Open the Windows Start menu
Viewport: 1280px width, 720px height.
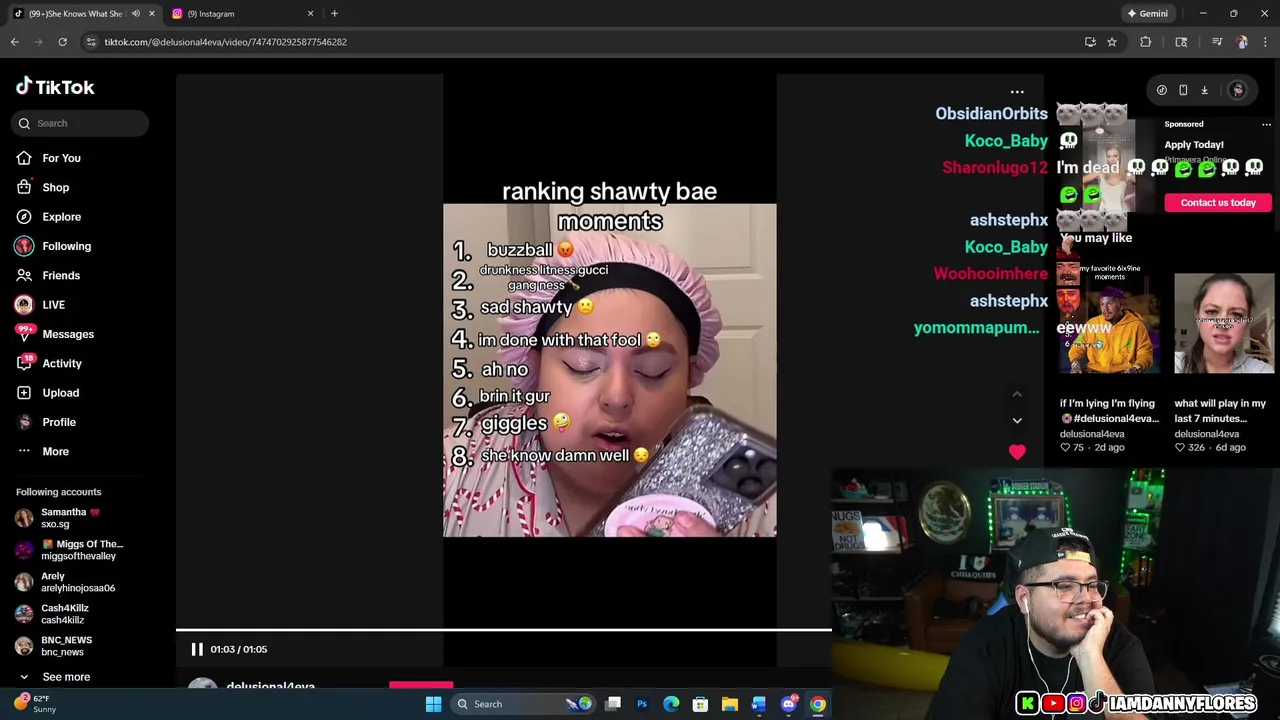(433, 704)
